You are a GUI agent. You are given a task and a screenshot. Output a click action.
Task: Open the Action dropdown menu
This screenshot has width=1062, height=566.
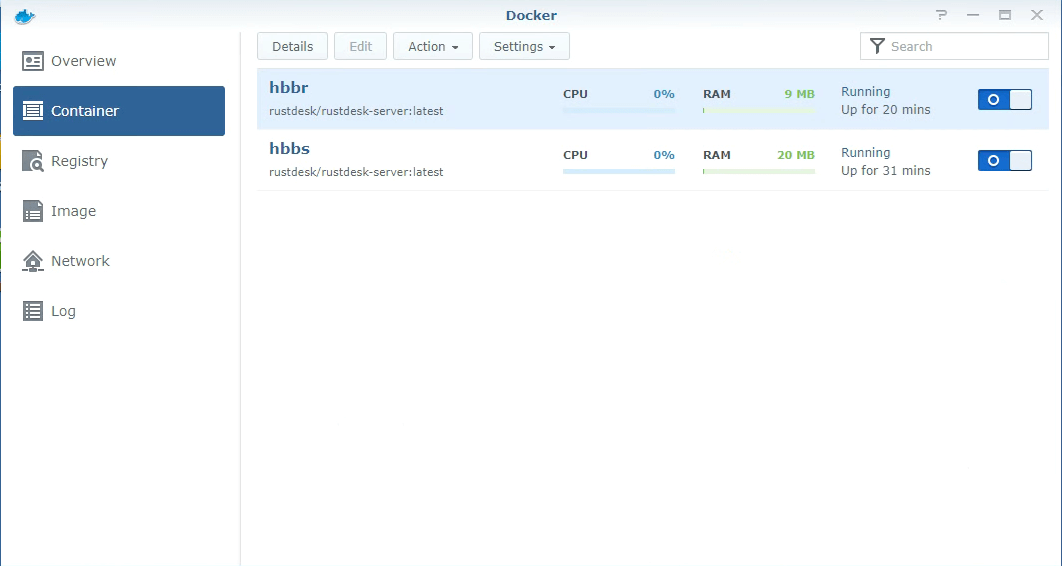pos(432,46)
